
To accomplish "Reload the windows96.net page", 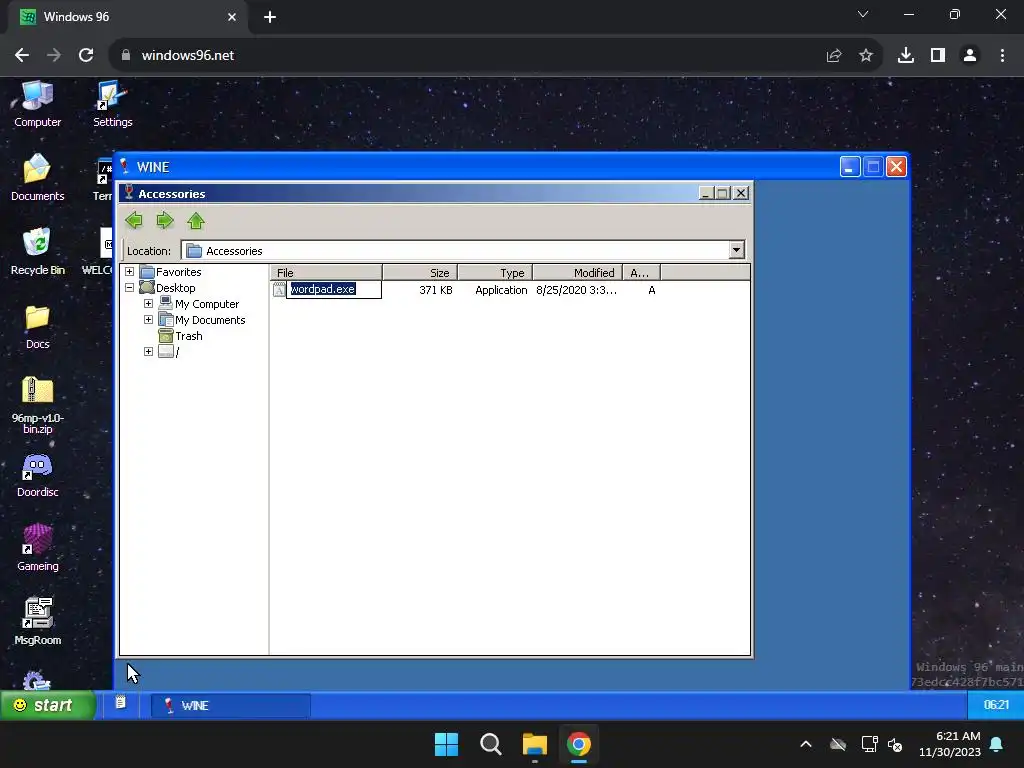I will (x=86, y=56).
